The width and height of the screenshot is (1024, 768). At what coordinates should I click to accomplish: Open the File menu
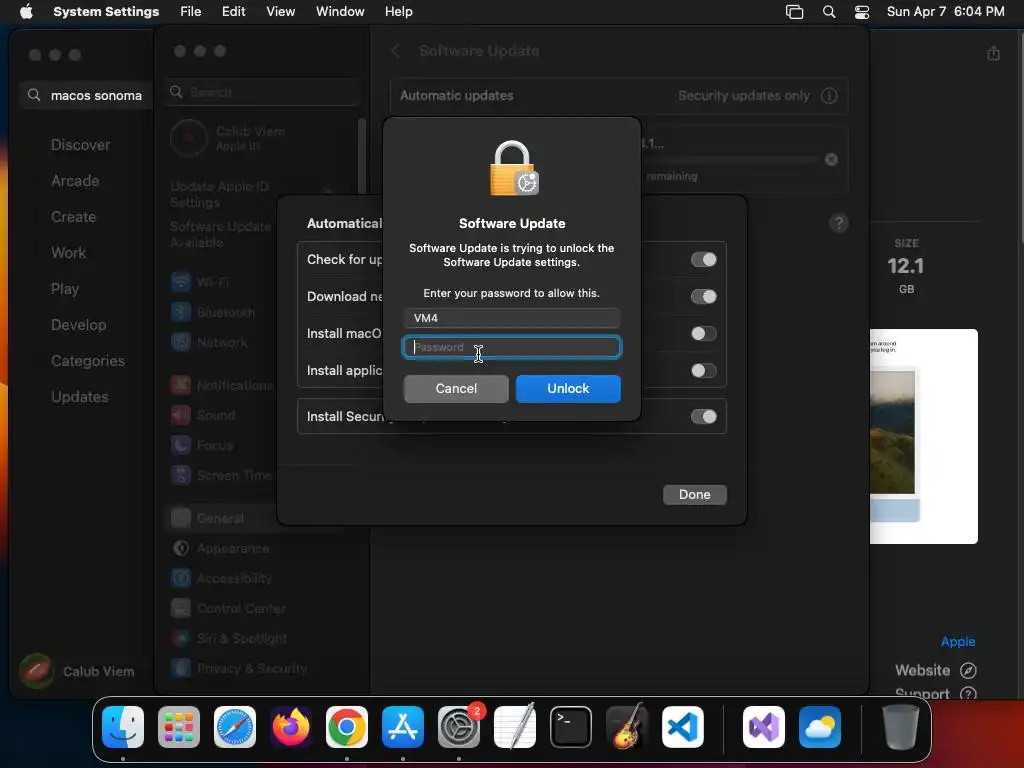tap(191, 12)
